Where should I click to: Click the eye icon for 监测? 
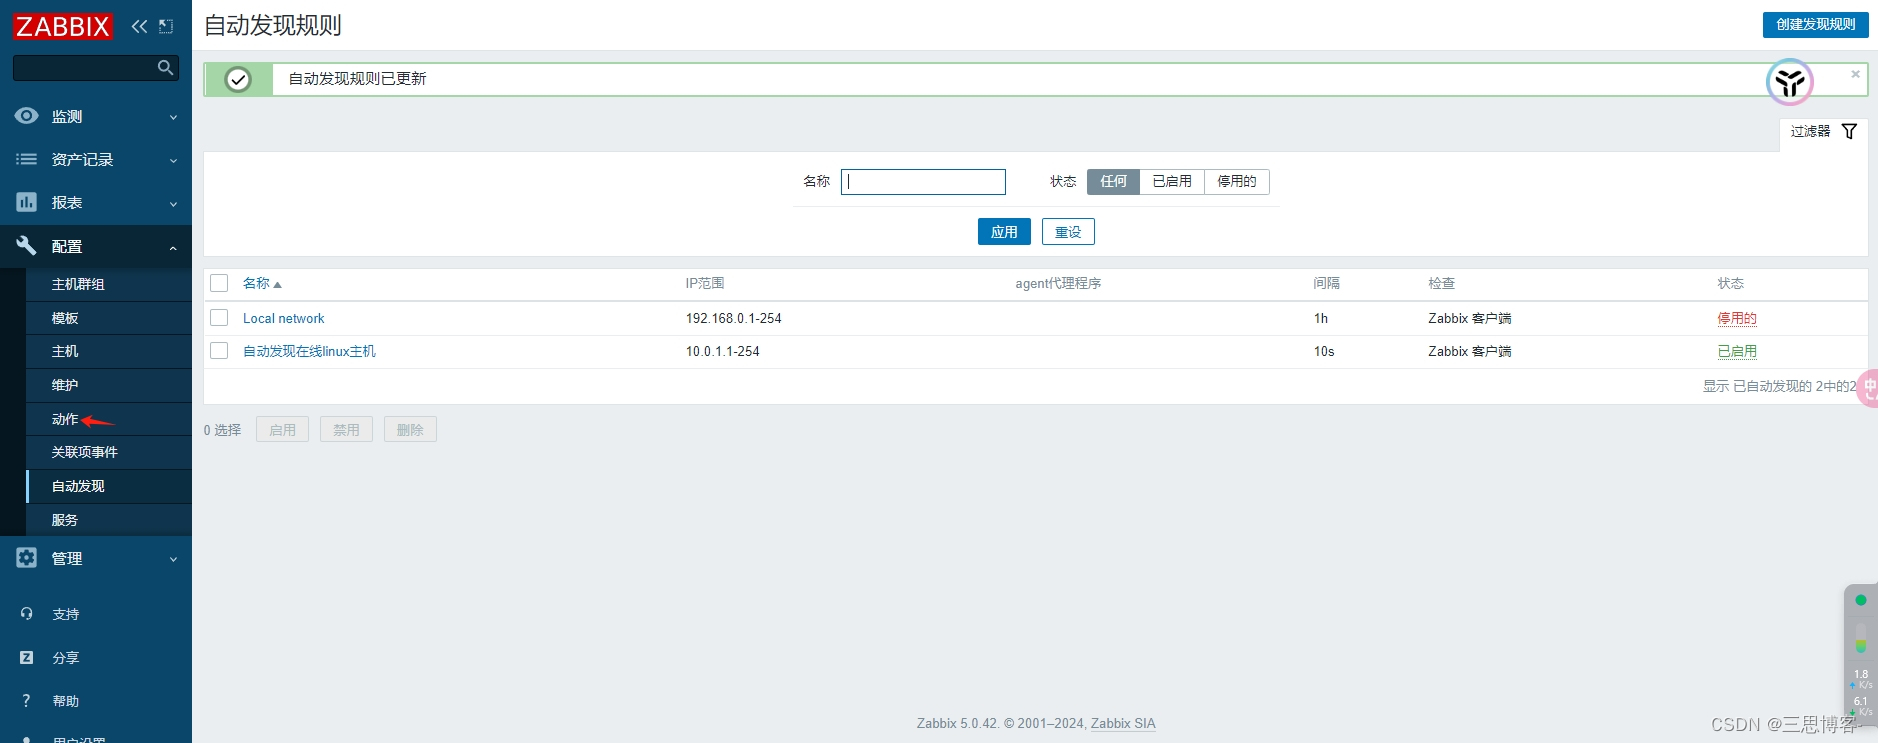[27, 116]
